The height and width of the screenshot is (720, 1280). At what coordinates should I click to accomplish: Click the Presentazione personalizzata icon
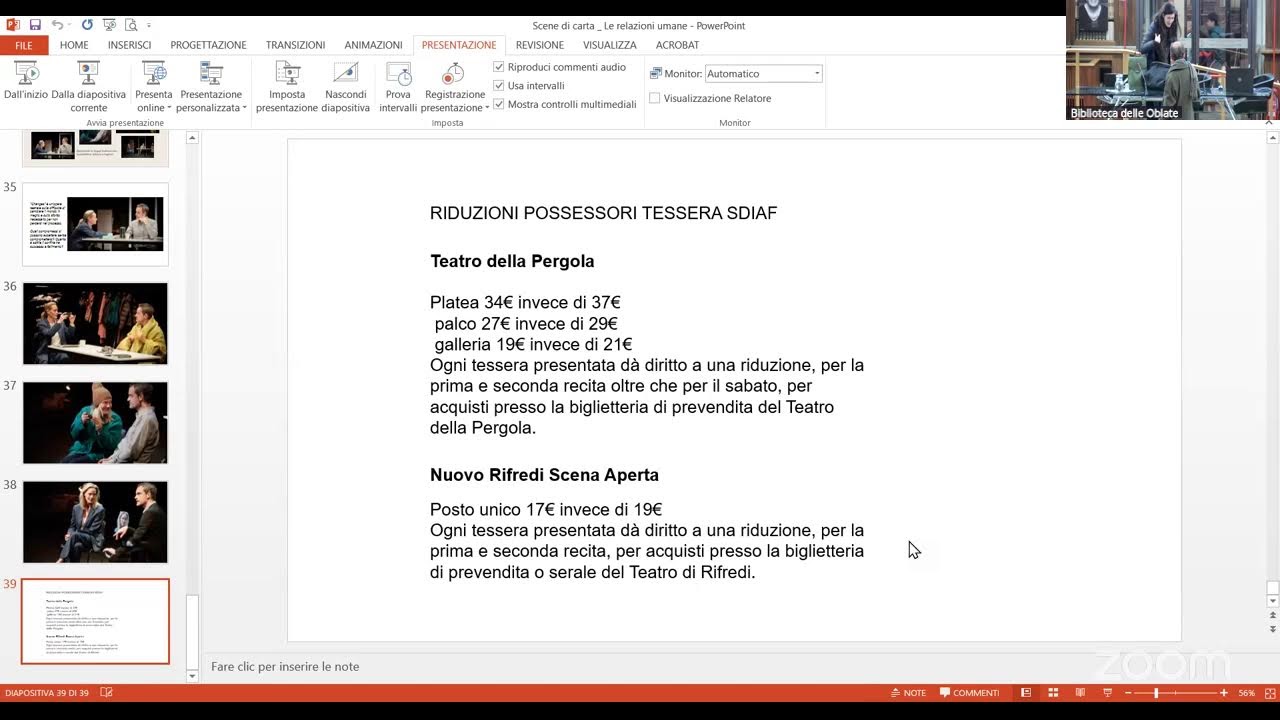click(211, 72)
